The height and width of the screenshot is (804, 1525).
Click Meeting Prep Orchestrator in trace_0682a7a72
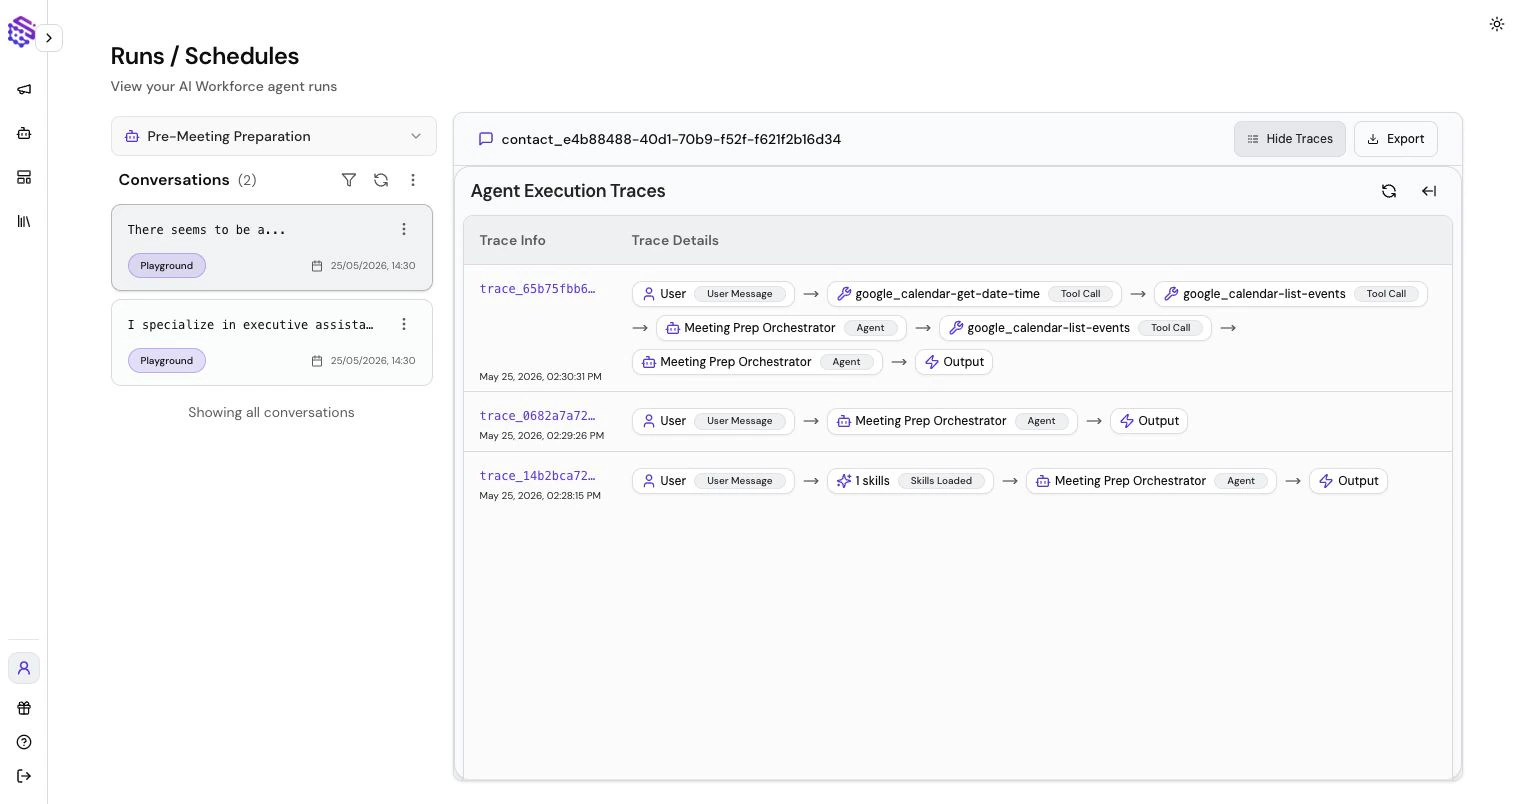pyautogui.click(x=952, y=421)
